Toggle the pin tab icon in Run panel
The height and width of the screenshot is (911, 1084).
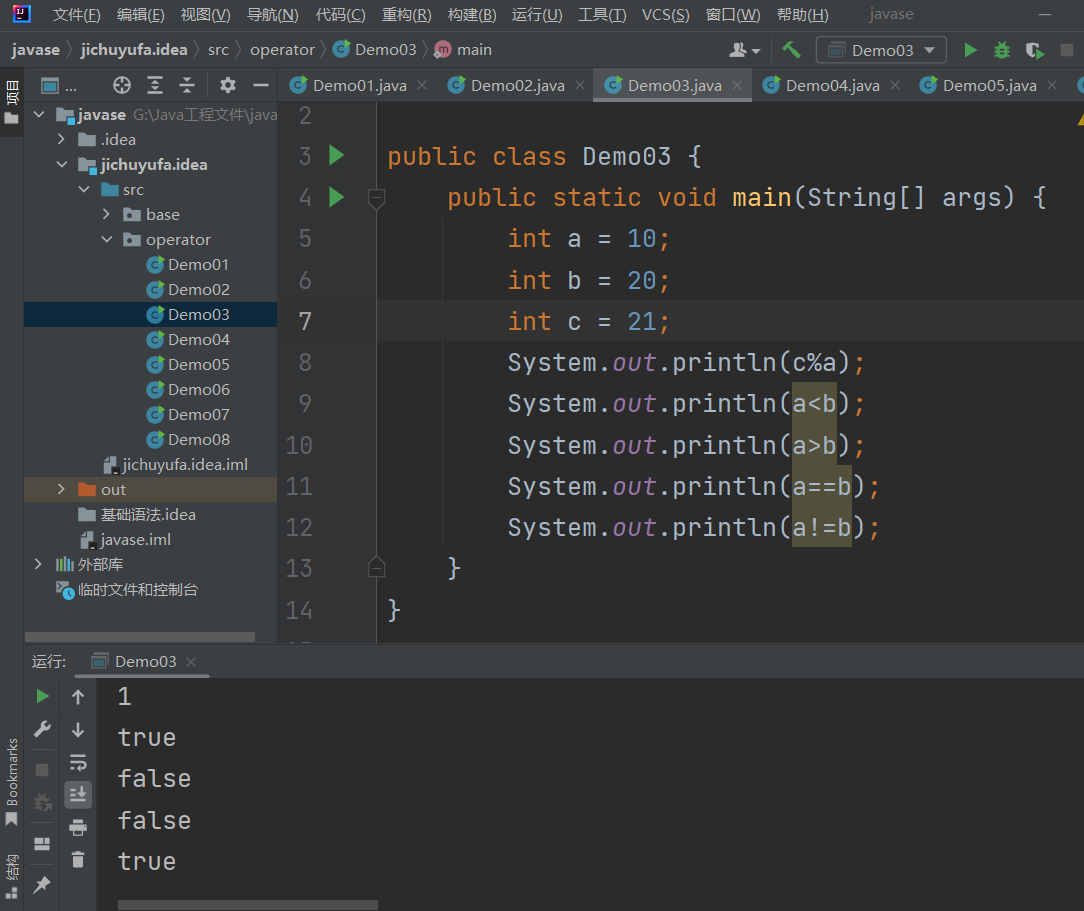(x=42, y=885)
